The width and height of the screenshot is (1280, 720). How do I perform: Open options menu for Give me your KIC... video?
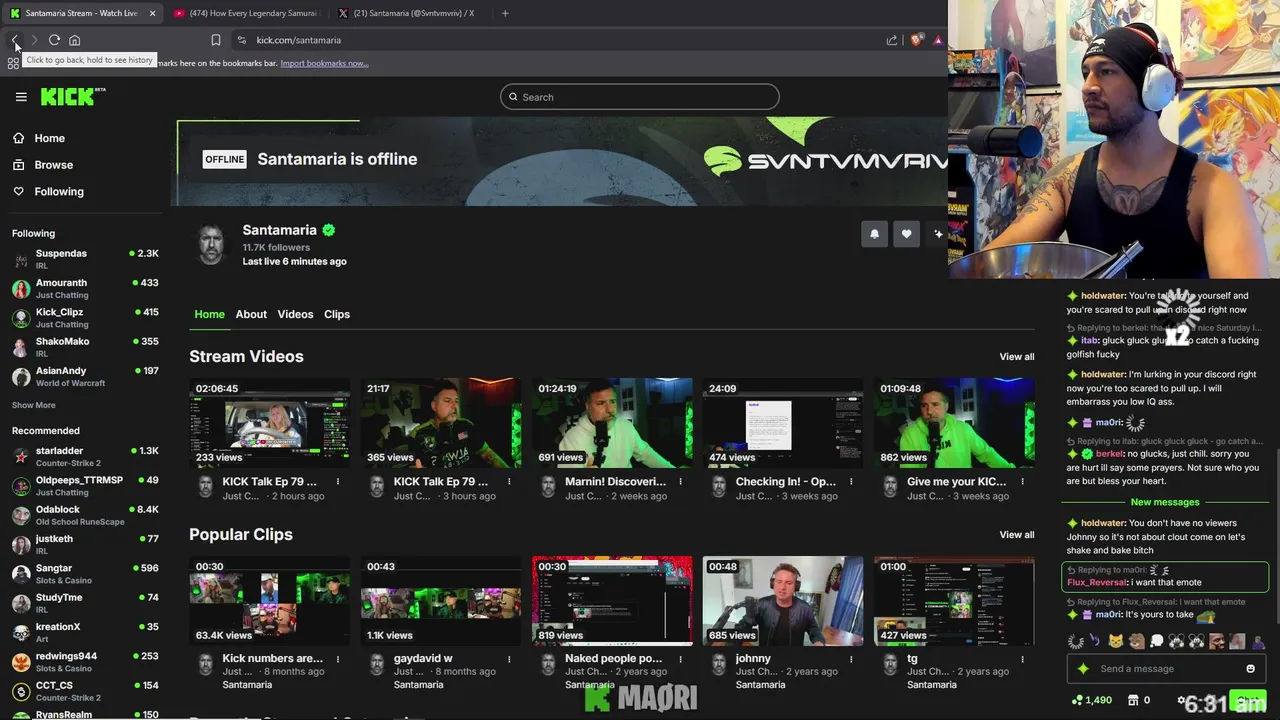click(1022, 482)
